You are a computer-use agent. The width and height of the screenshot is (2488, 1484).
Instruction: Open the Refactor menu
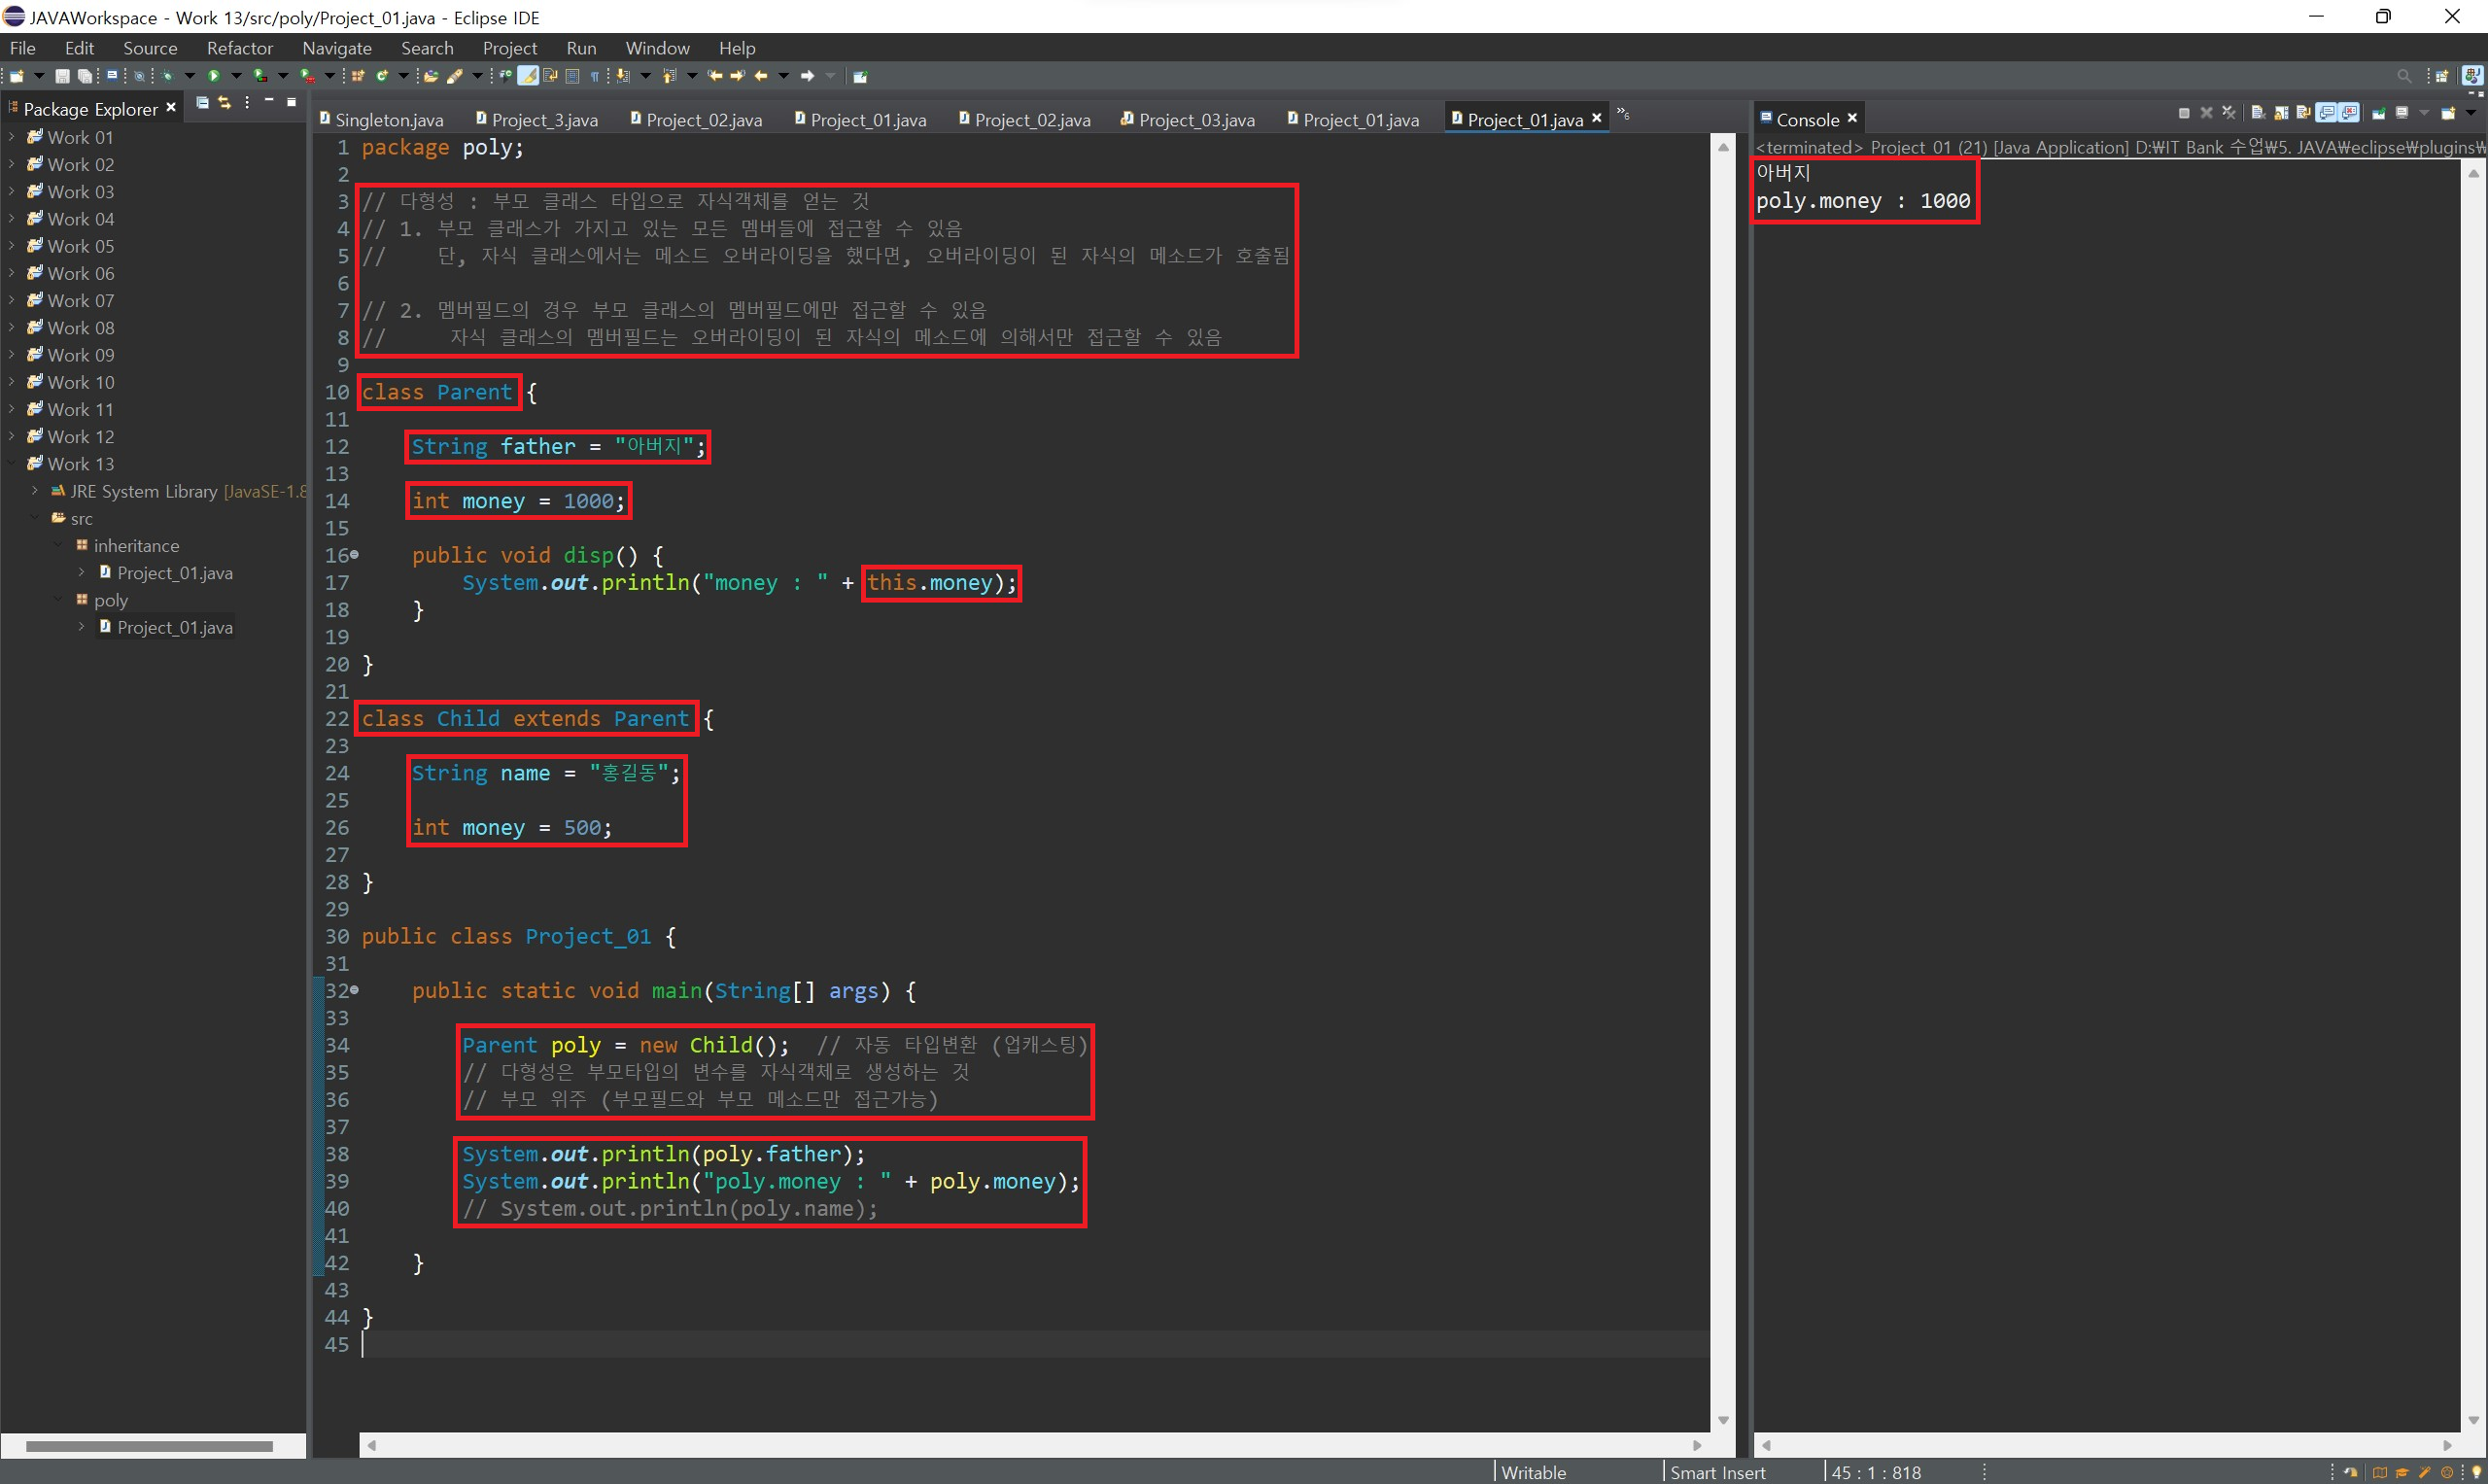pos(239,48)
